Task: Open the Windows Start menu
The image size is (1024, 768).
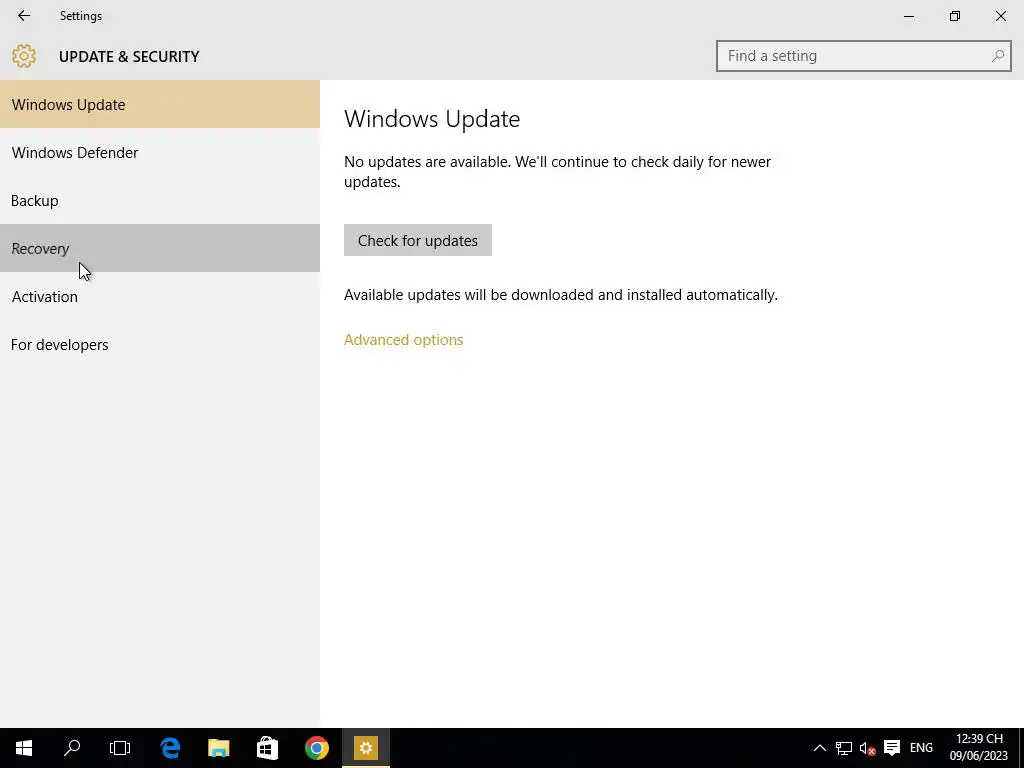Action: click(x=24, y=748)
